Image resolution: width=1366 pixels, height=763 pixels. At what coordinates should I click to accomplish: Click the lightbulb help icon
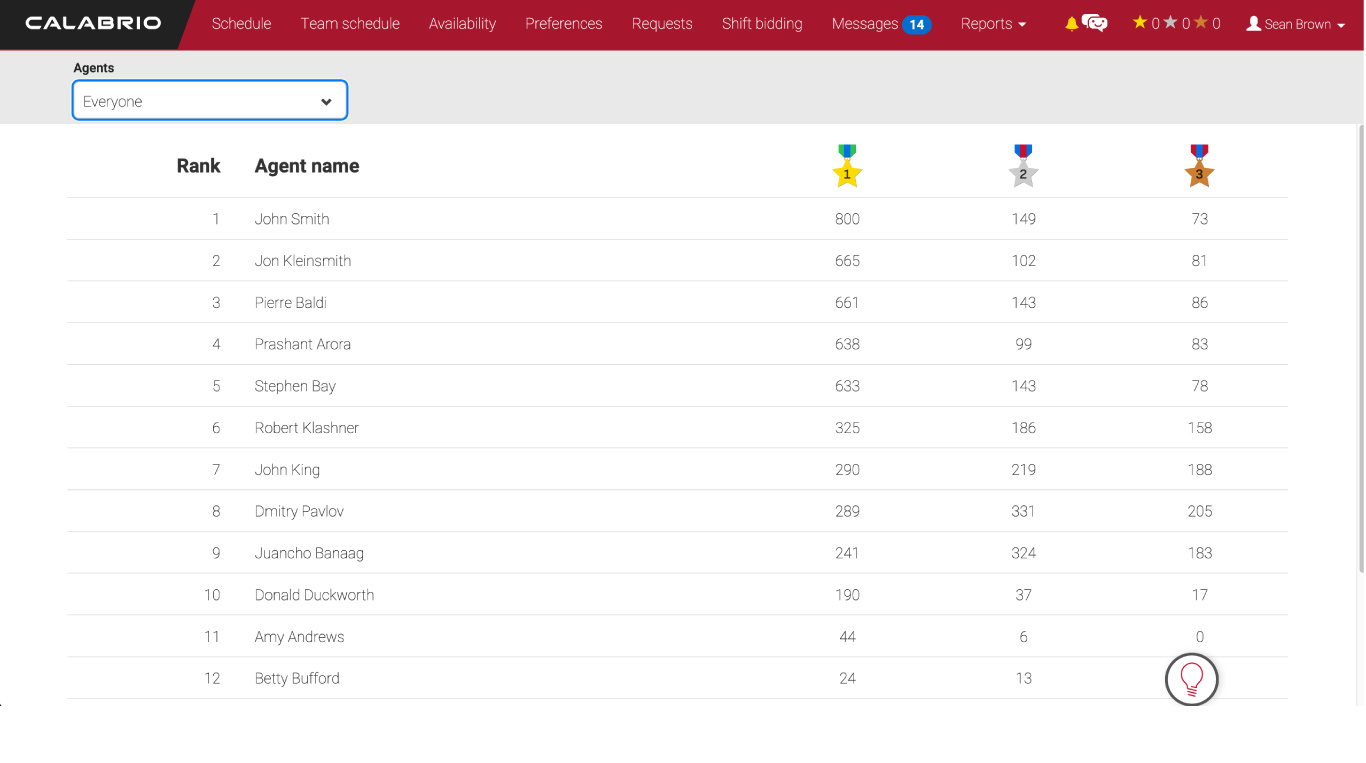click(x=1191, y=680)
